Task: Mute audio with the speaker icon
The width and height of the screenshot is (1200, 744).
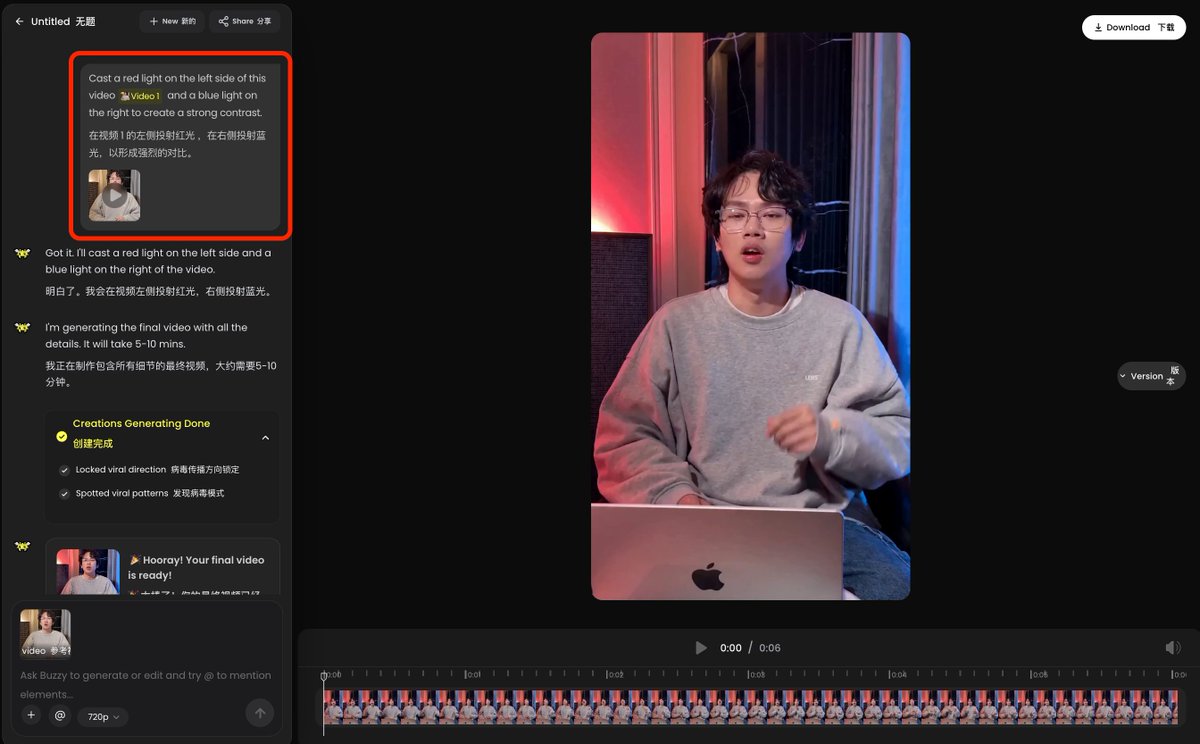Action: [x=1173, y=648]
